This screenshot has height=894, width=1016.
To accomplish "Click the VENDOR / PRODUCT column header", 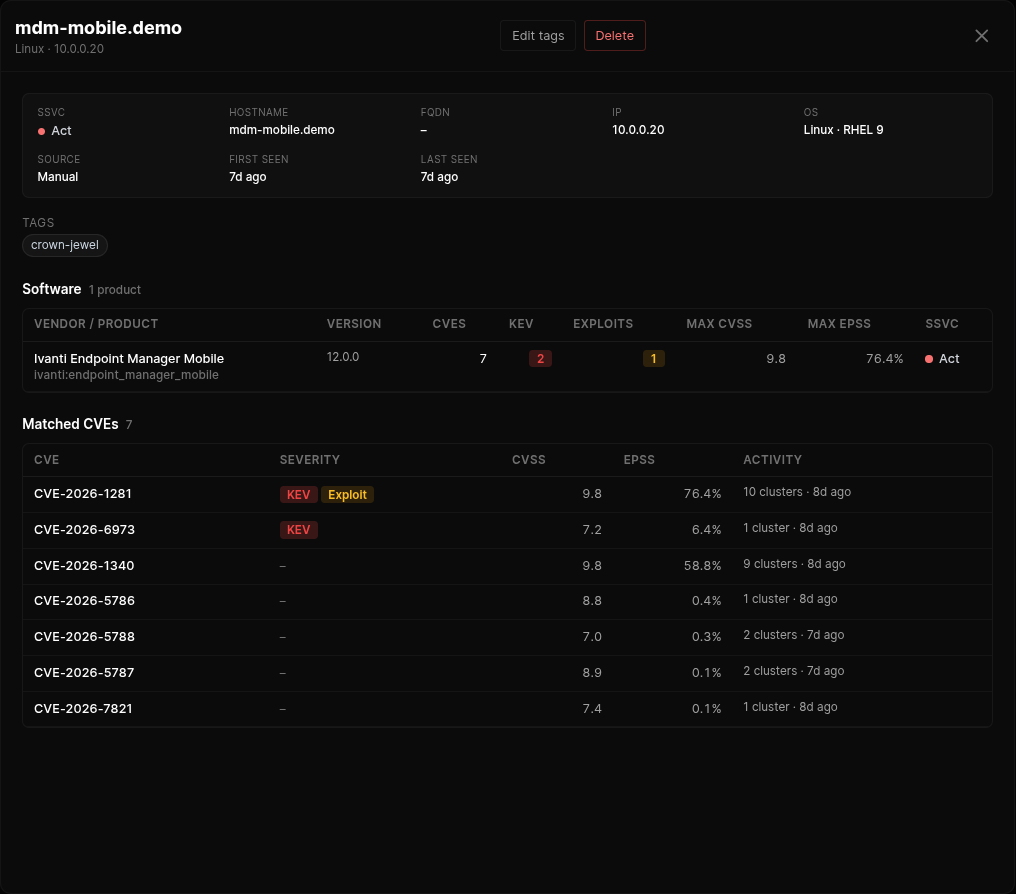I will point(96,324).
